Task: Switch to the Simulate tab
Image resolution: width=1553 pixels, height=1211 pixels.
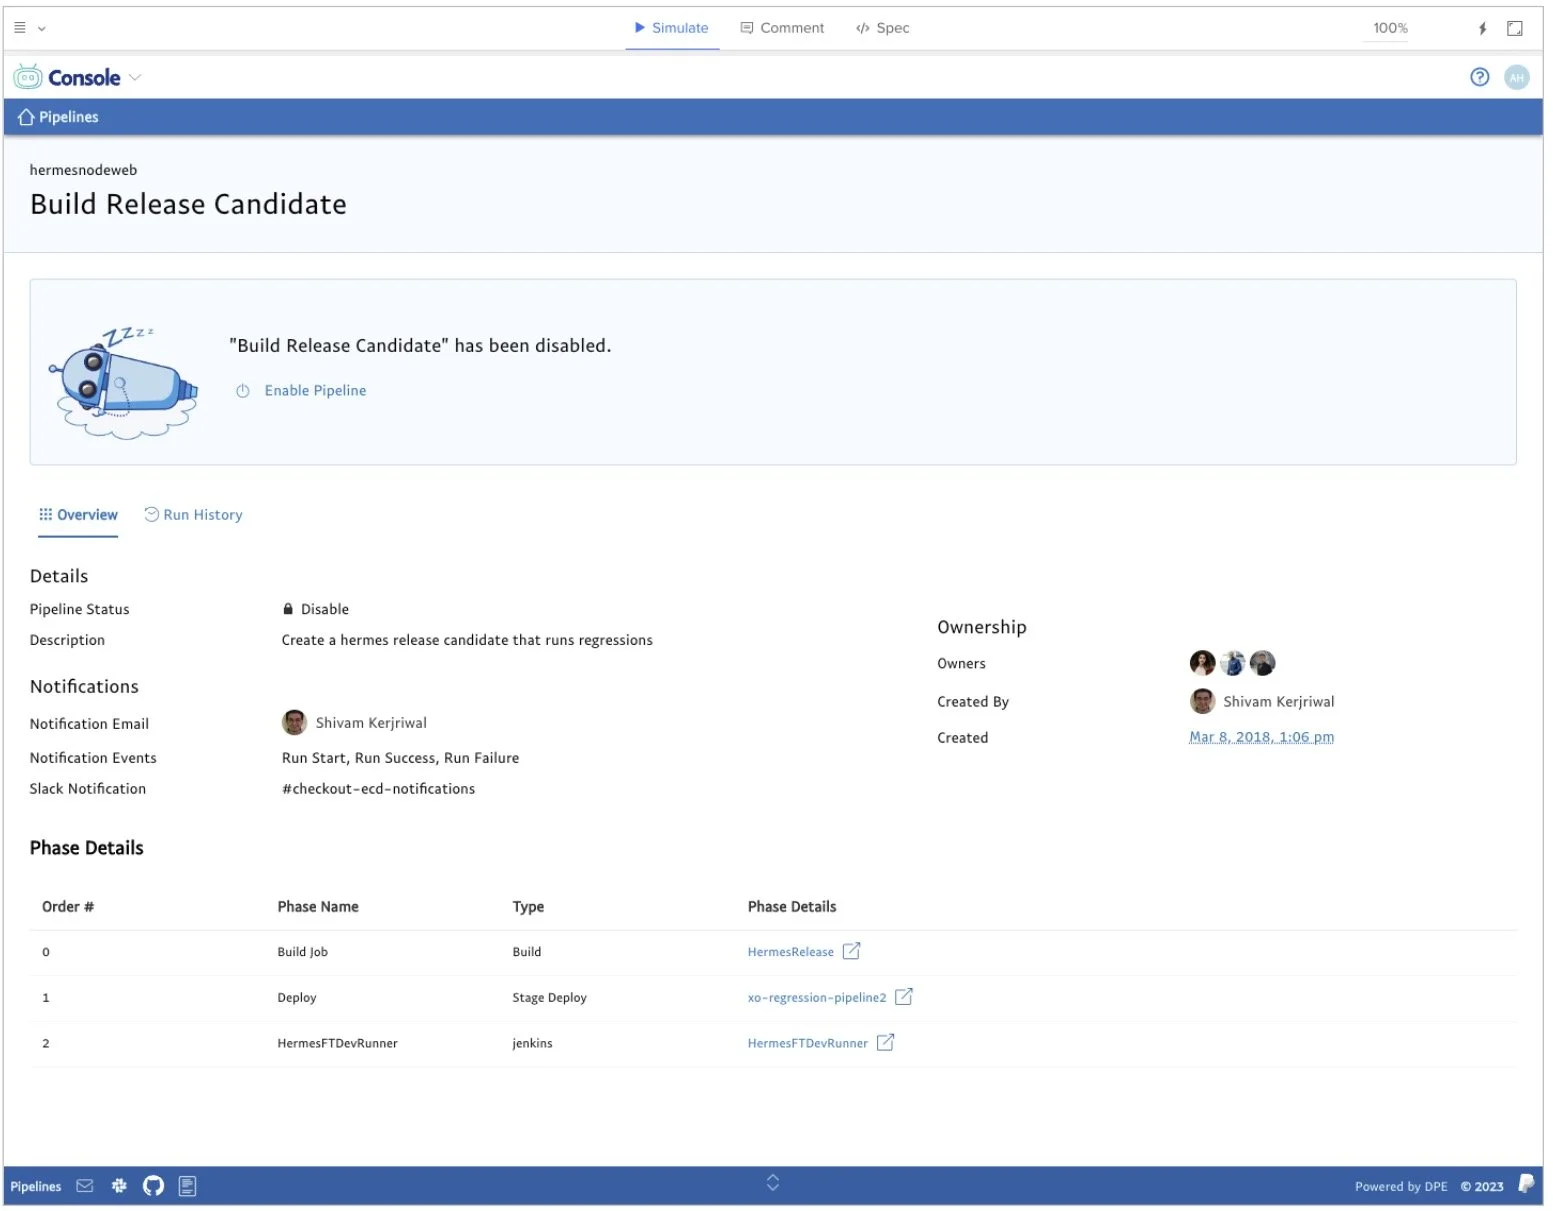Action: tap(672, 28)
